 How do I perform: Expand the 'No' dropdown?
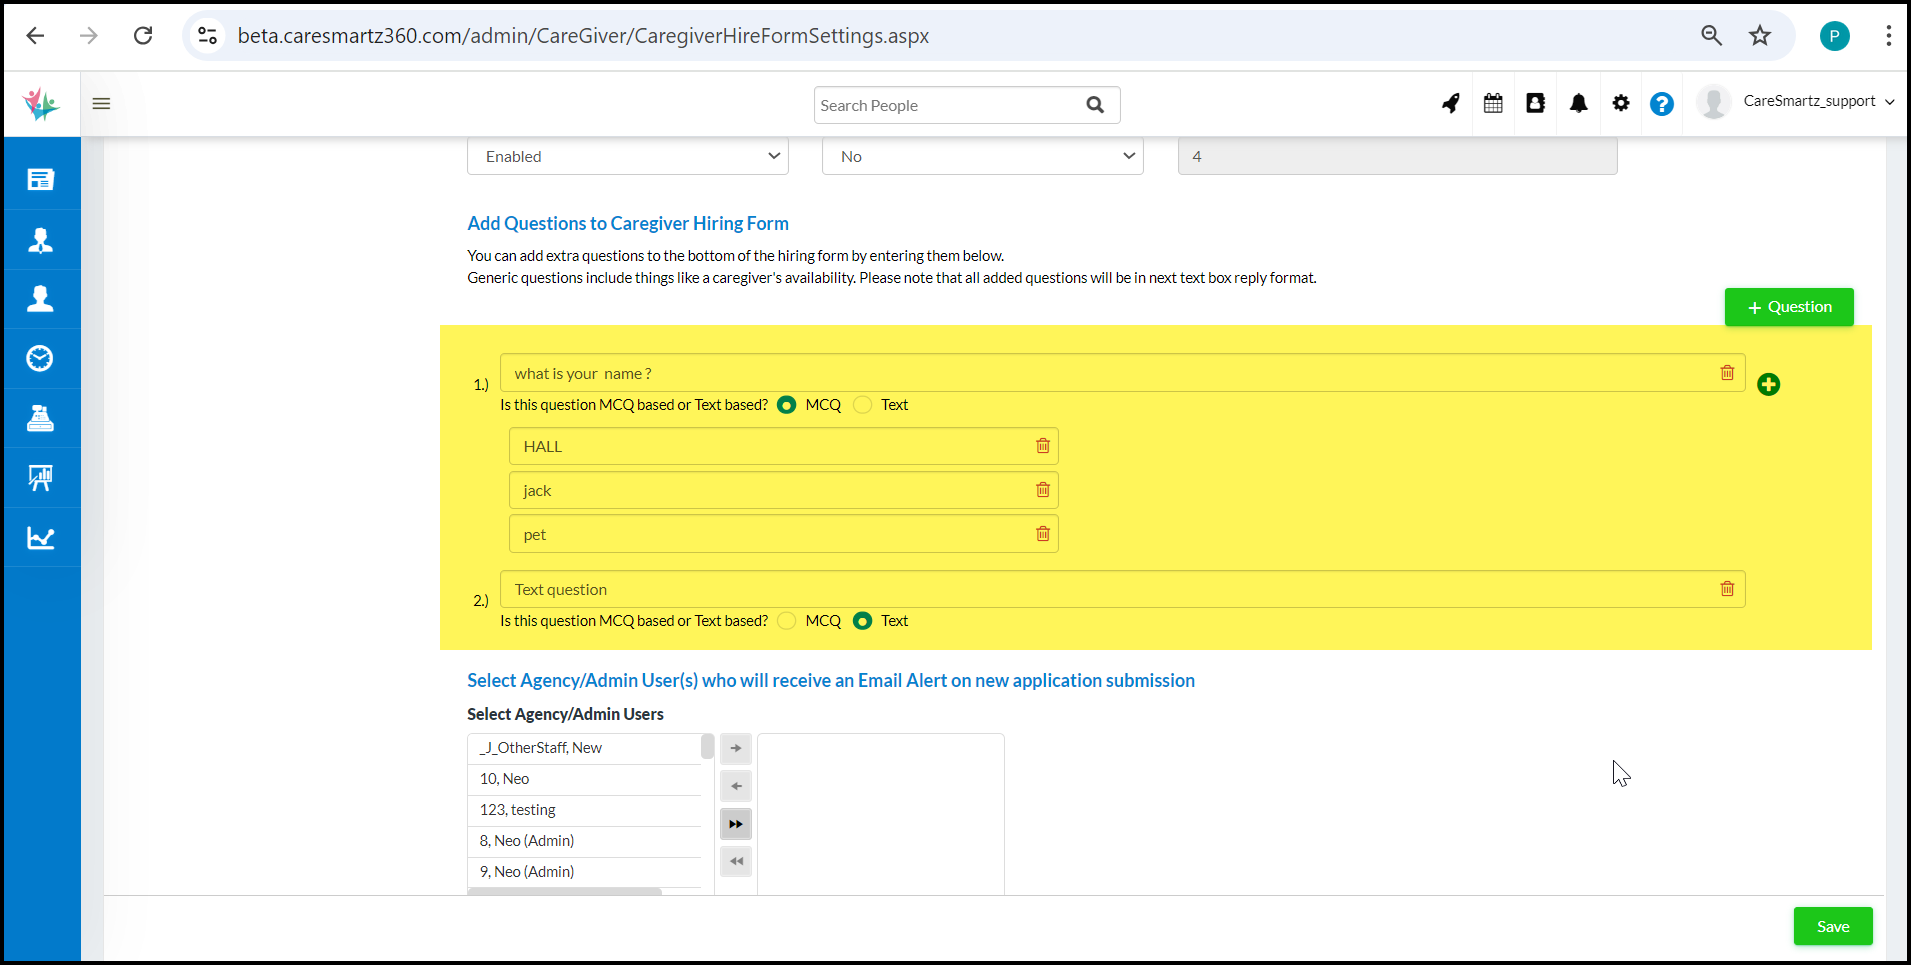[982, 157]
